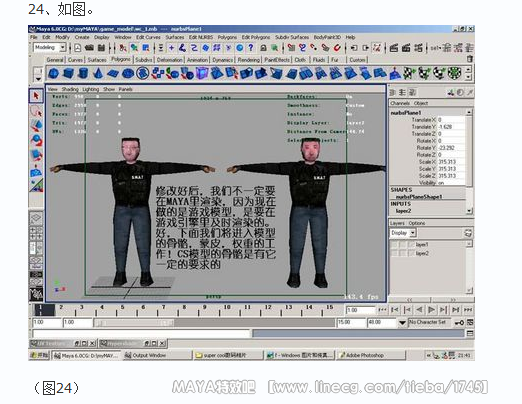Click the key icon beside No Character Set
The width and height of the screenshot is (522, 404).
(459, 323)
